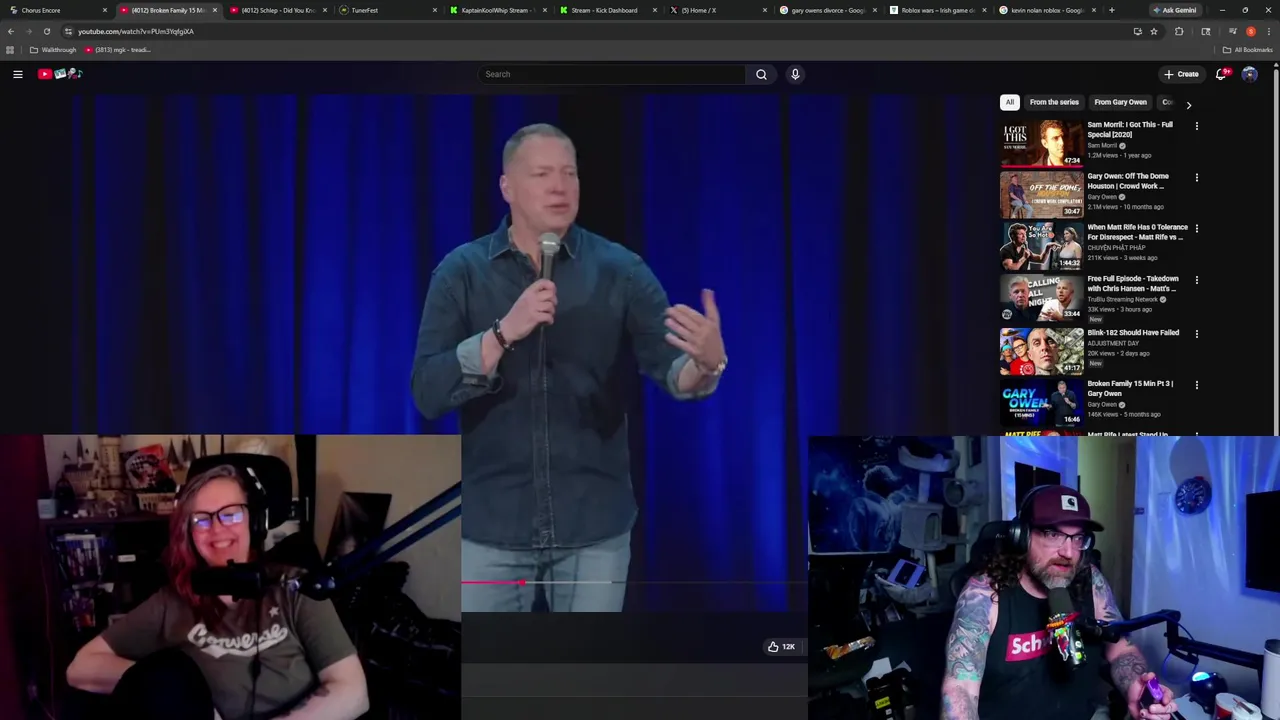
Task: Go to YouTube home via logo
Action: [60, 74]
